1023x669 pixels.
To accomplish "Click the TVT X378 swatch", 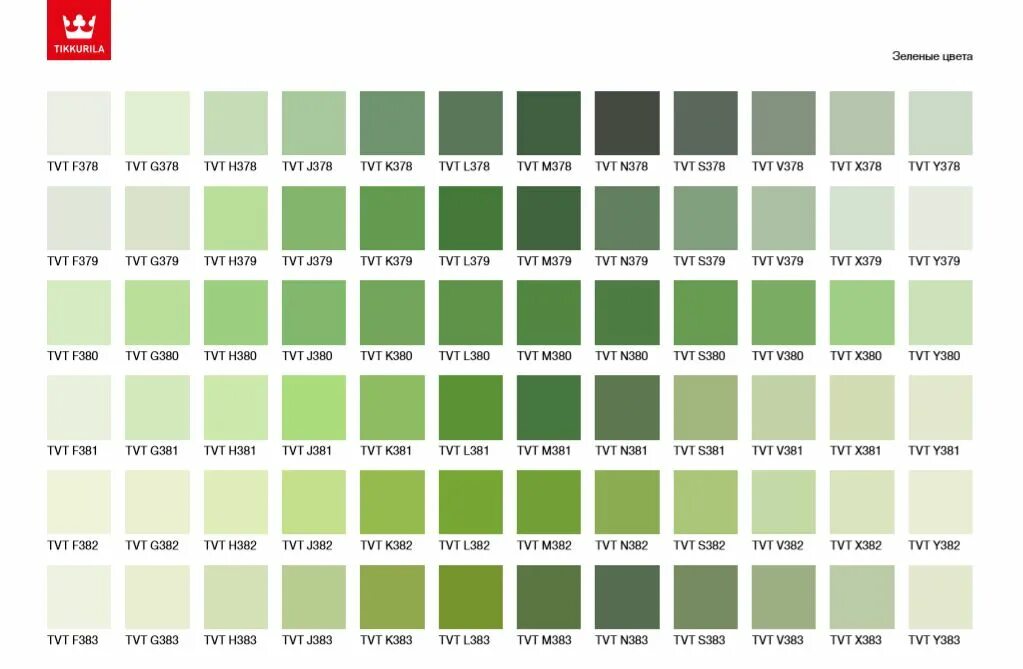I will [862, 123].
